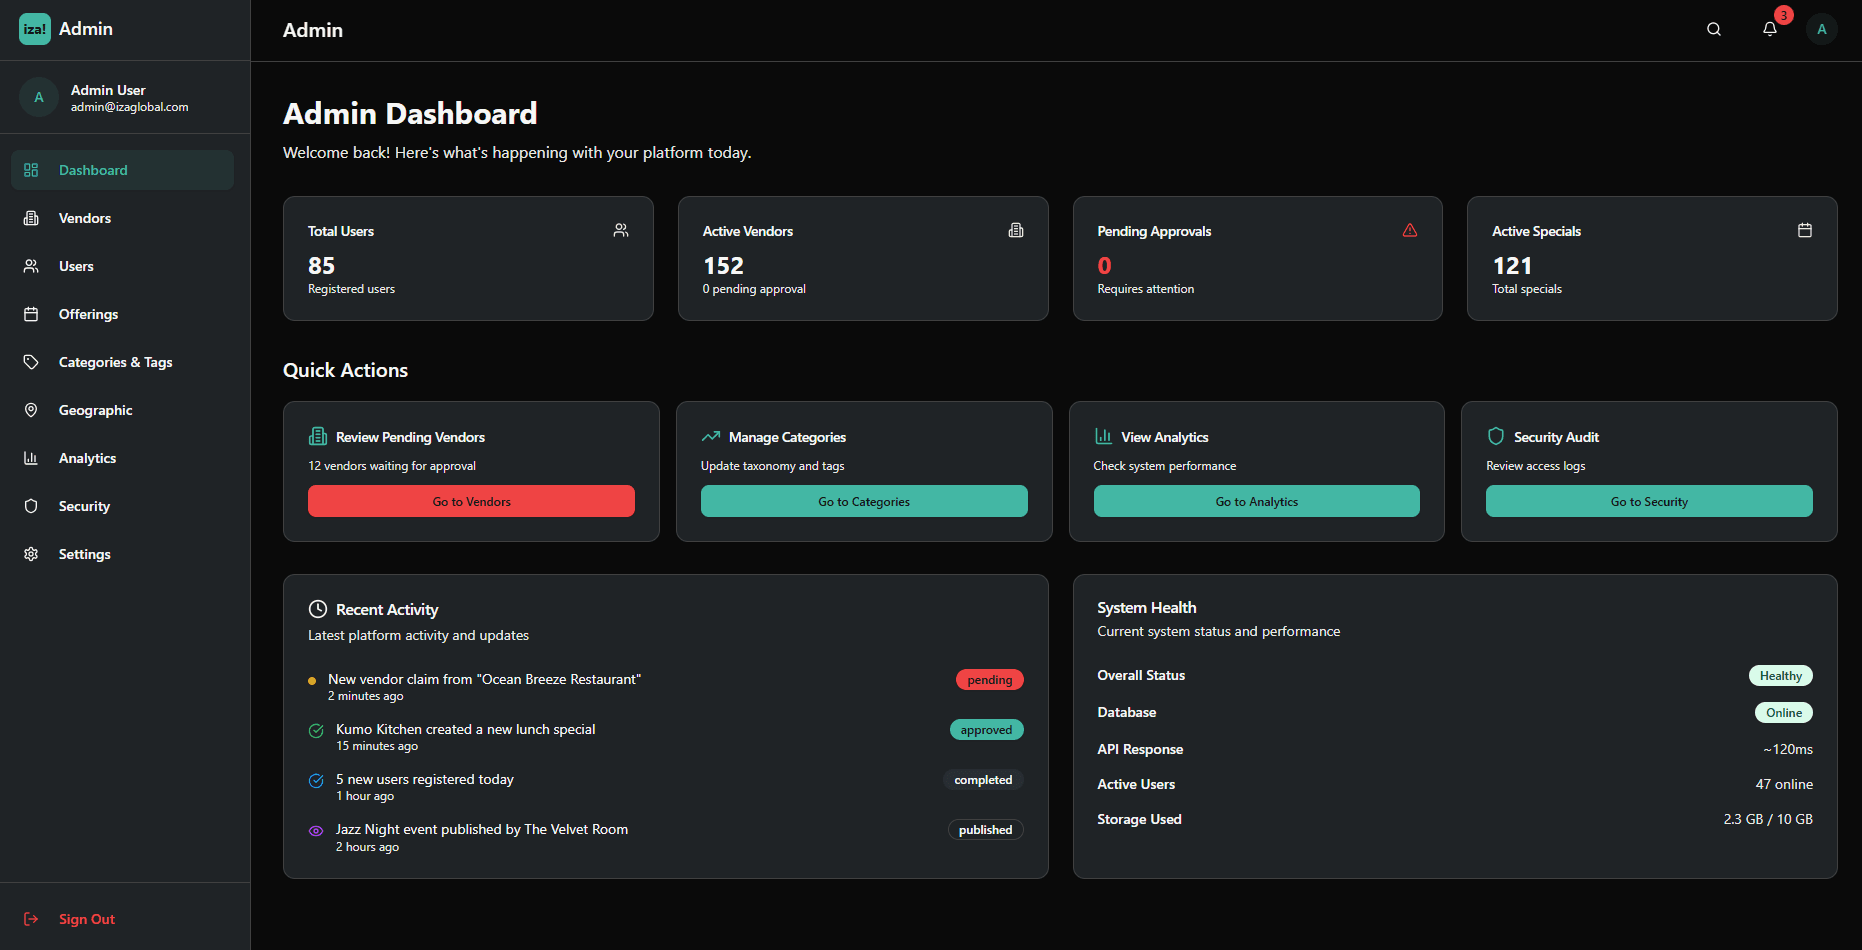Open Vendors in the sidebar
The image size is (1862, 950).
pyautogui.click(x=85, y=218)
